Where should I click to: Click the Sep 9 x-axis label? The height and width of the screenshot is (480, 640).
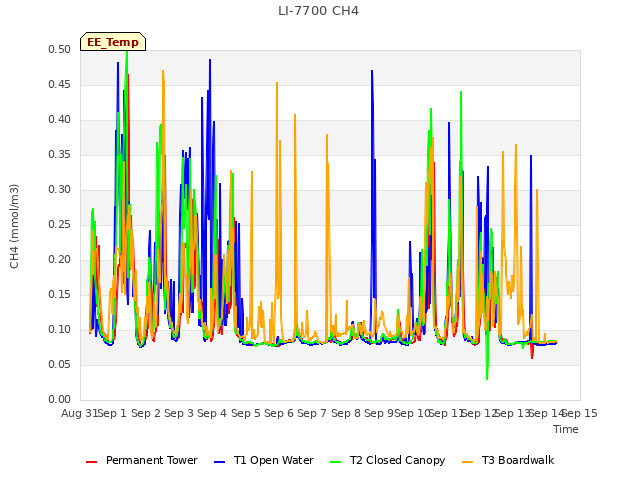pyautogui.click(x=379, y=413)
